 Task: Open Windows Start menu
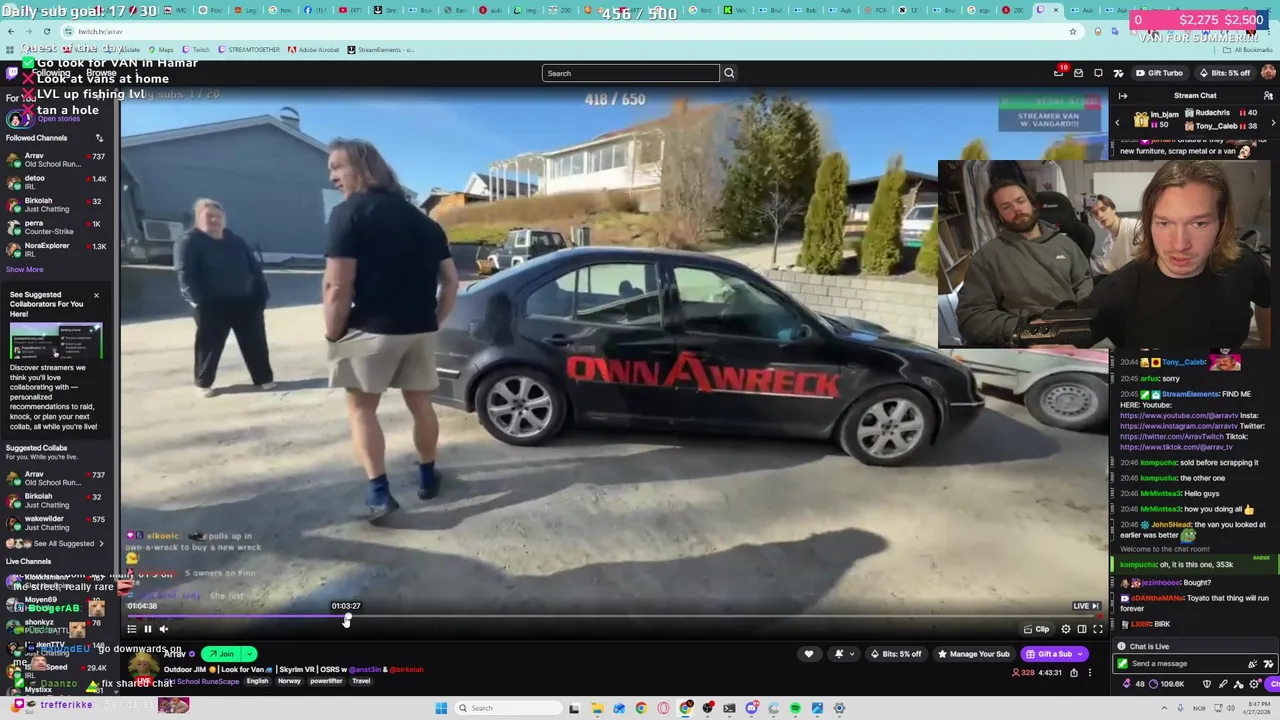[x=441, y=708]
